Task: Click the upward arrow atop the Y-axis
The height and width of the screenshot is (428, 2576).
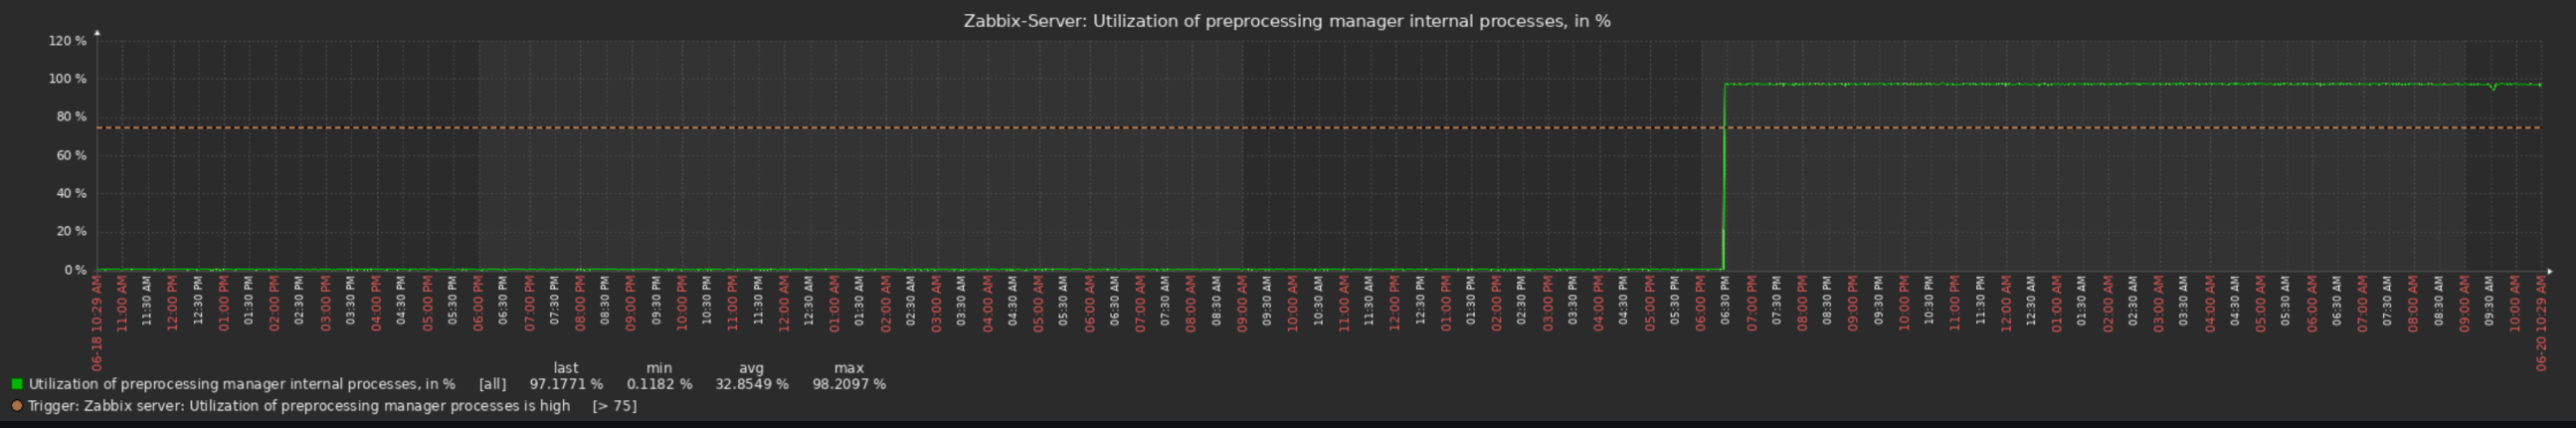Action: click(97, 33)
